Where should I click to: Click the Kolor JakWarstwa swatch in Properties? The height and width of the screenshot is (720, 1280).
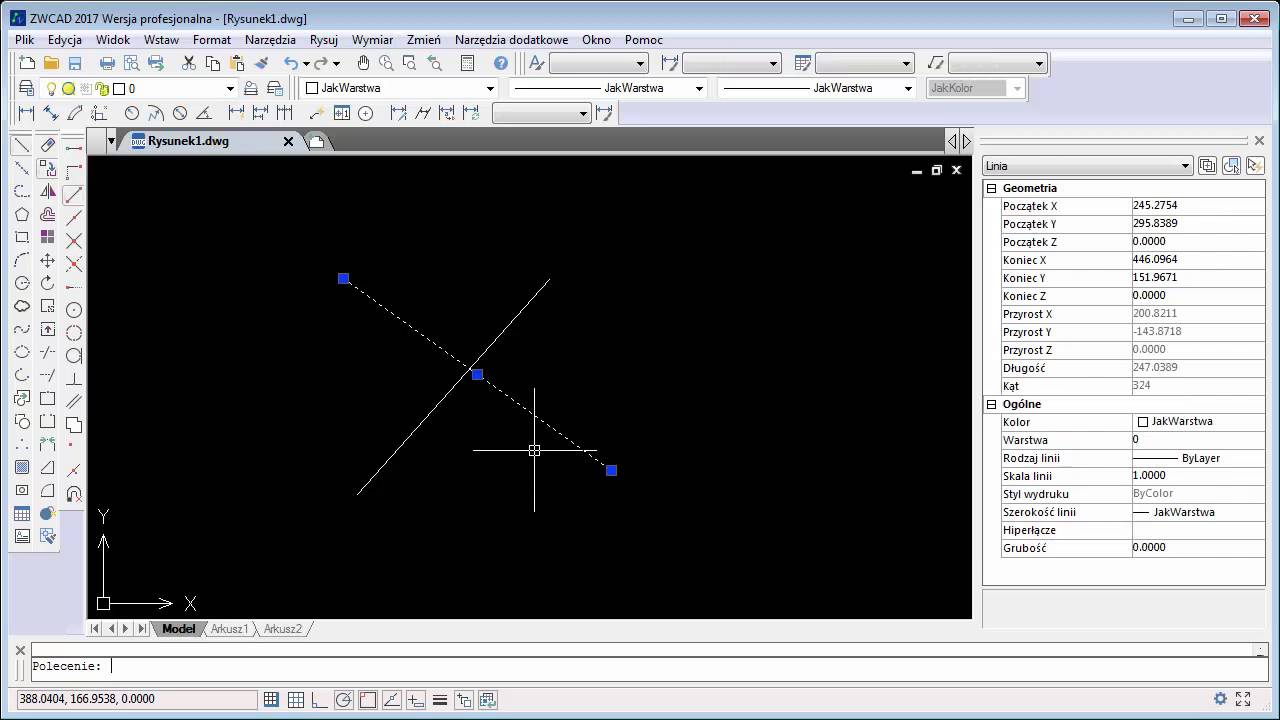click(x=1143, y=422)
